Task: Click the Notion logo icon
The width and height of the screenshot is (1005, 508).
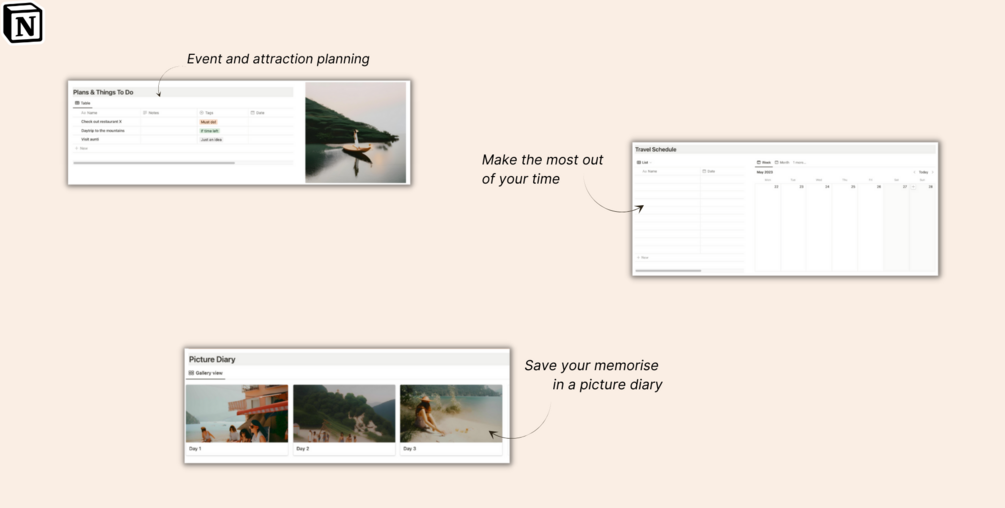Action: point(23,23)
